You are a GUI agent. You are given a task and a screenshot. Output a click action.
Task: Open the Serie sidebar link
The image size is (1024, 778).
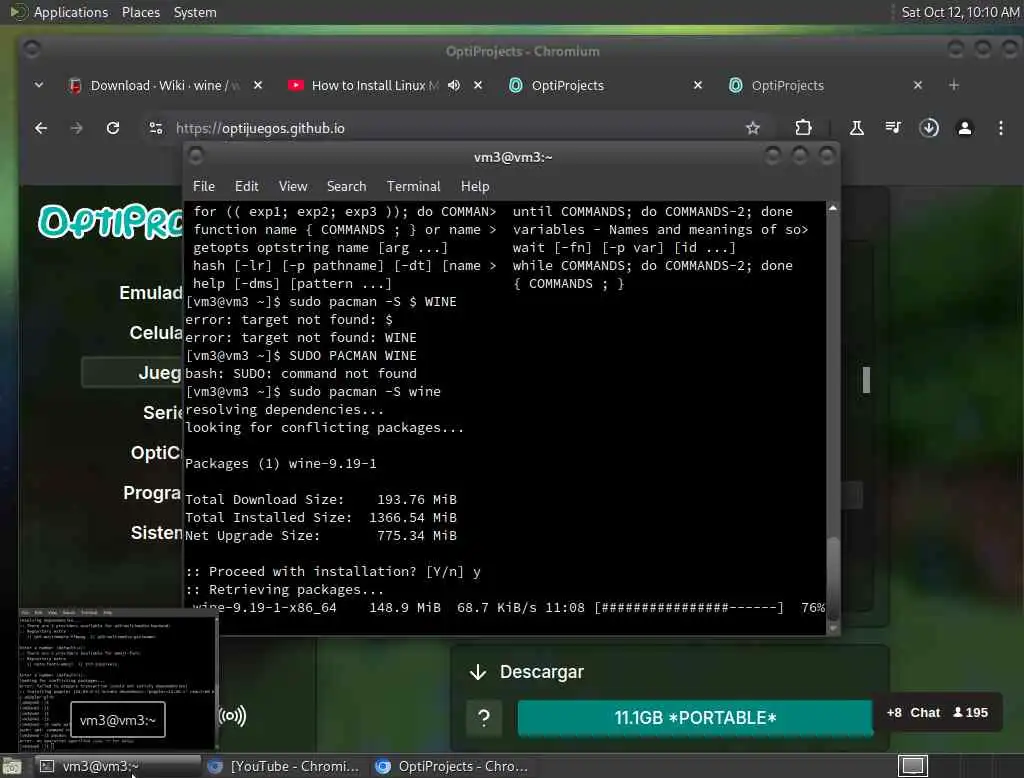click(x=163, y=412)
